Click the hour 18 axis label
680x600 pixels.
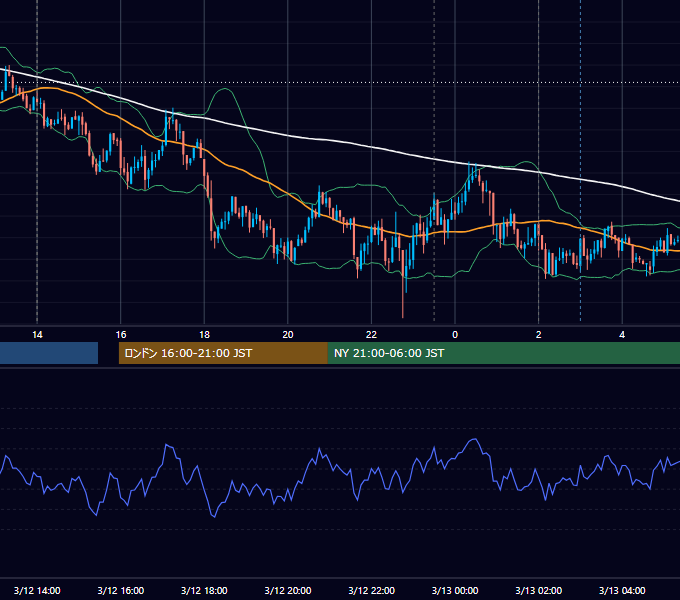tap(204, 335)
